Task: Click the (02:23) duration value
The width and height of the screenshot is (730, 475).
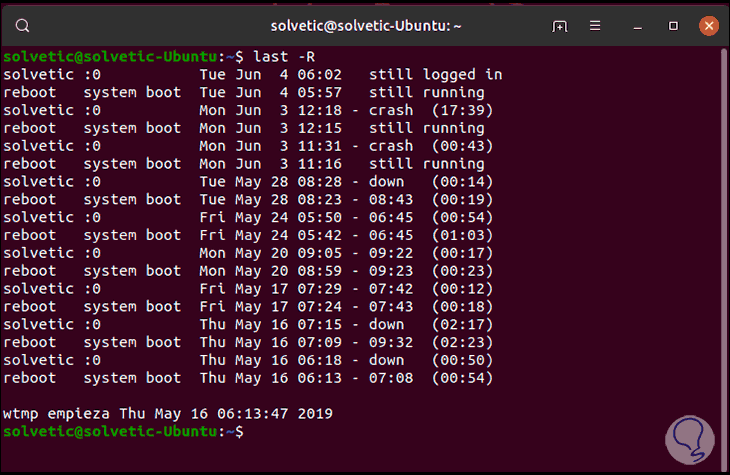Action: pos(462,342)
